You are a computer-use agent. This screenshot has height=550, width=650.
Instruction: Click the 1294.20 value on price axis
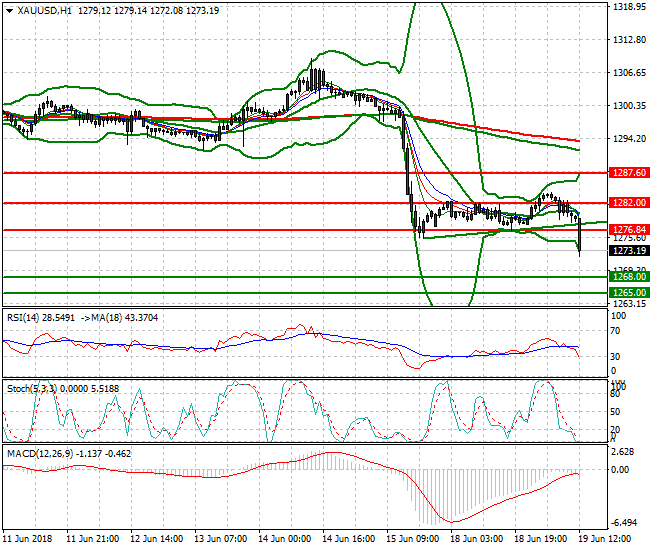click(x=626, y=138)
